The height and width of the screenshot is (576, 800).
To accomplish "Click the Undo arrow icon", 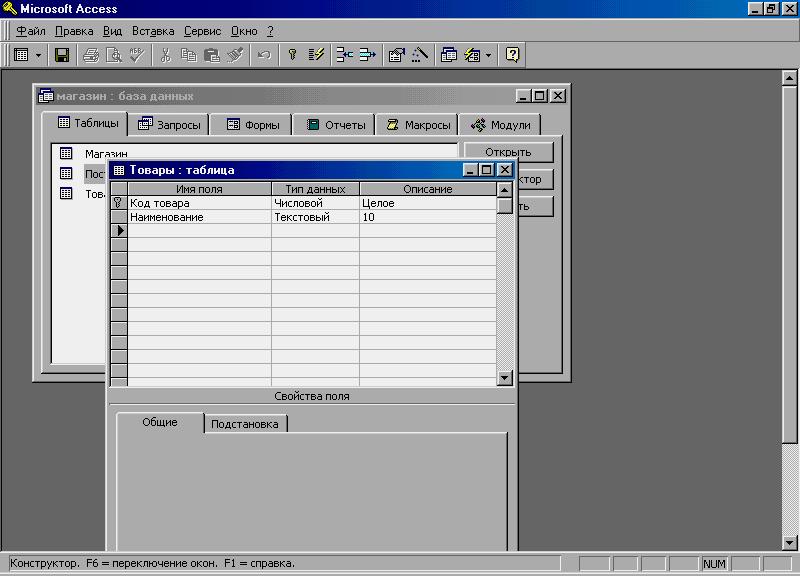I will (264, 55).
